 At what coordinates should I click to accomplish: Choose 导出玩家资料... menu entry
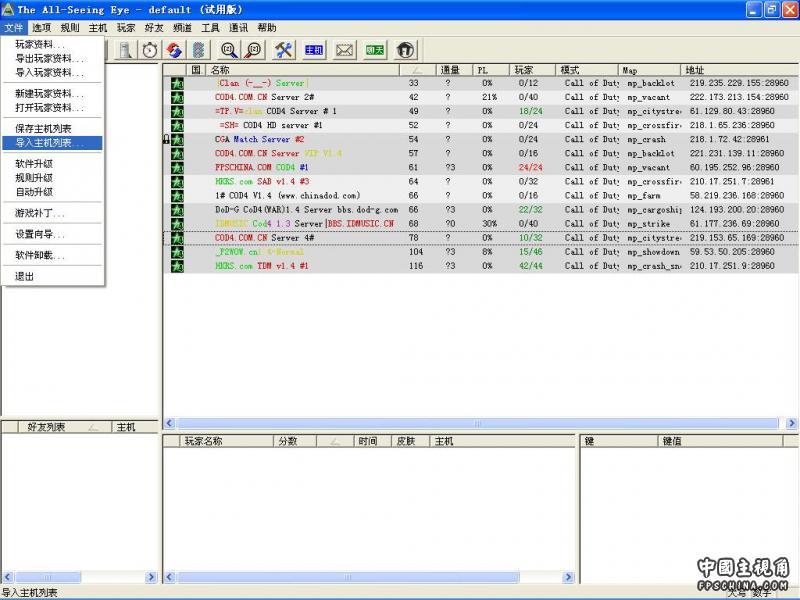tap(53, 59)
